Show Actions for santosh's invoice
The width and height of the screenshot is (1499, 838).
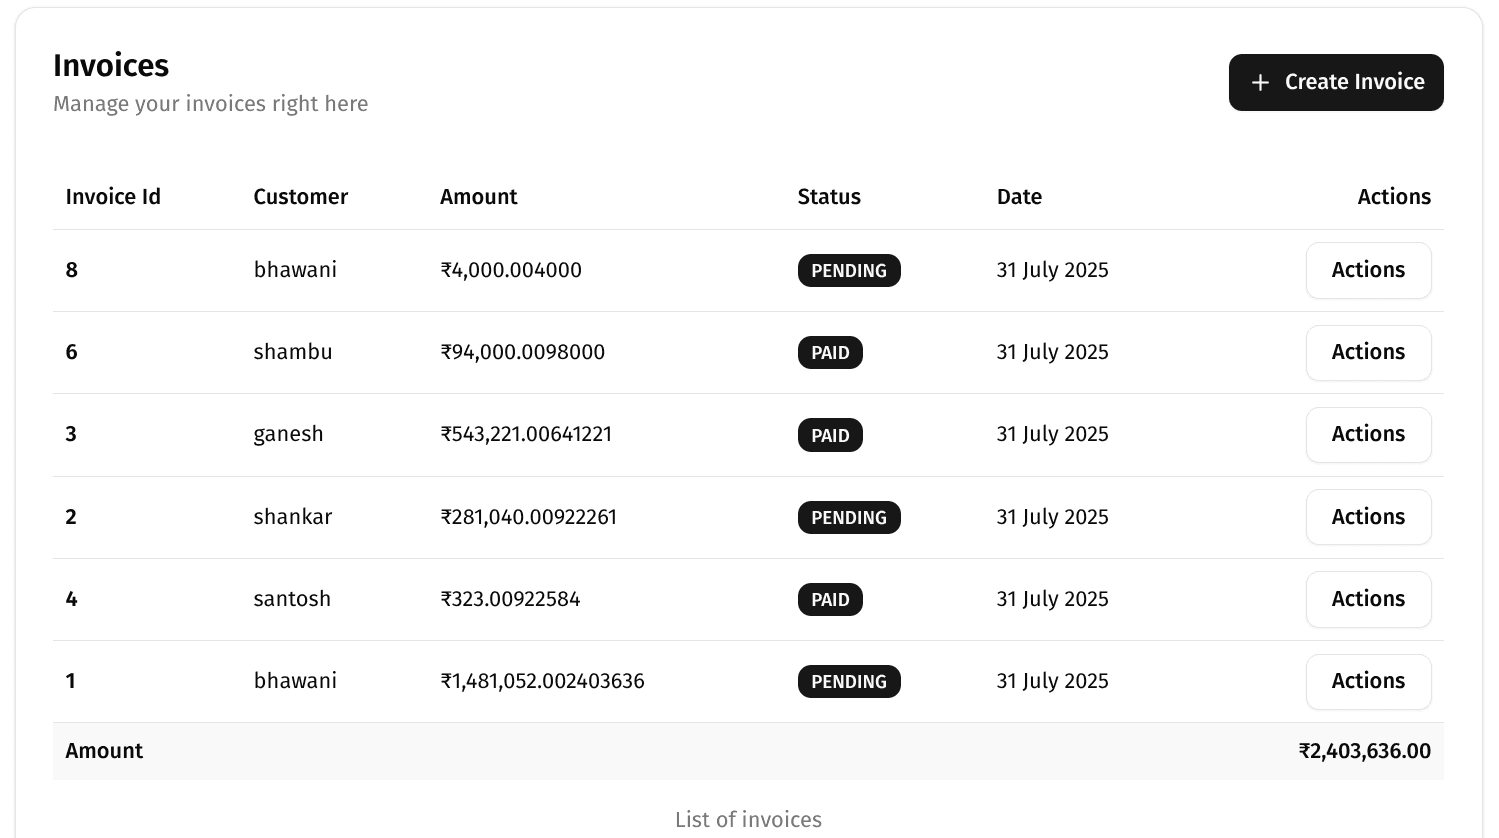(1367, 599)
